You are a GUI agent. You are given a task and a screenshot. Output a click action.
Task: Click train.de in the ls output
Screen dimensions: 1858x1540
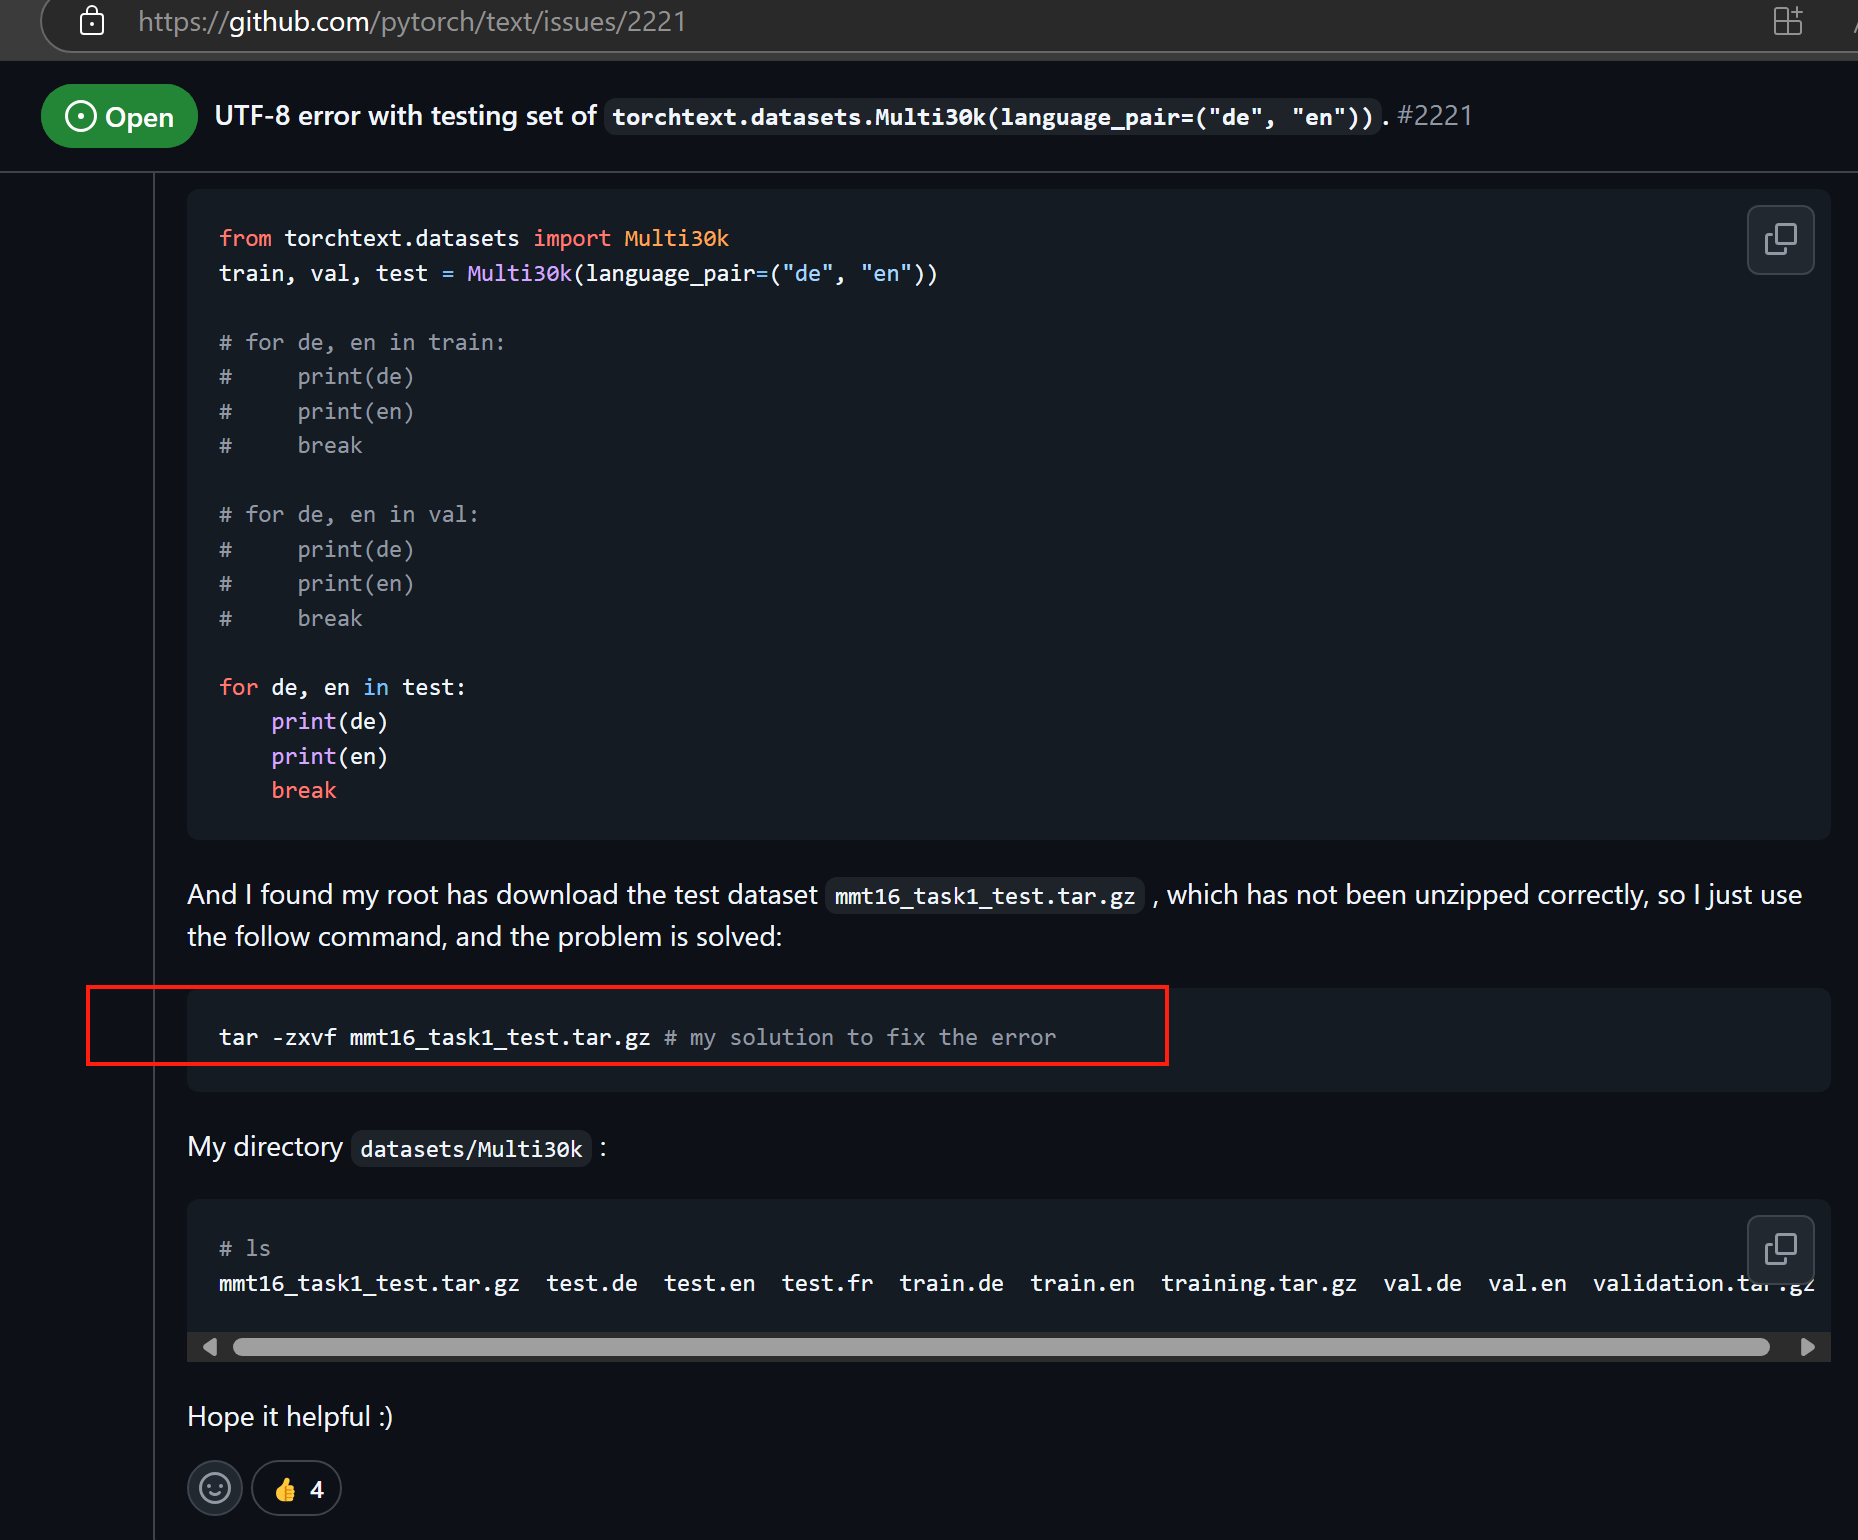click(951, 1283)
